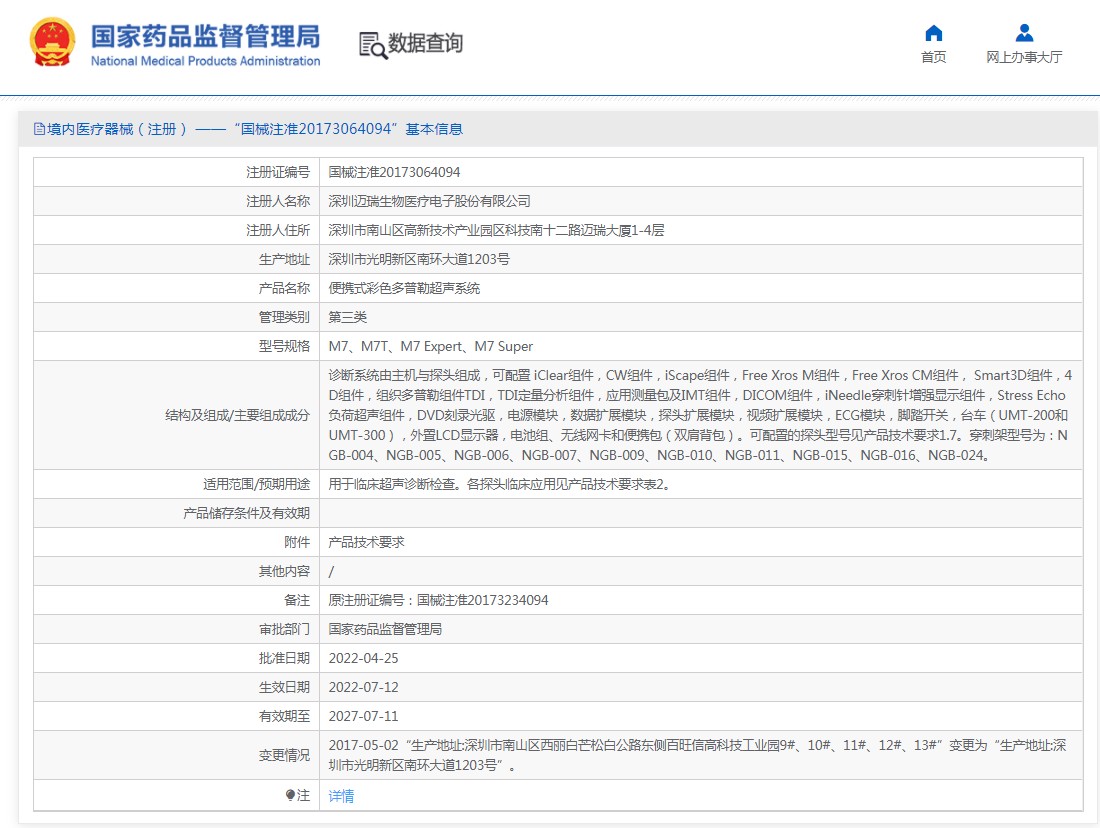
Task: Click the document icon before 境内医疗器械
Action: click(x=39, y=129)
